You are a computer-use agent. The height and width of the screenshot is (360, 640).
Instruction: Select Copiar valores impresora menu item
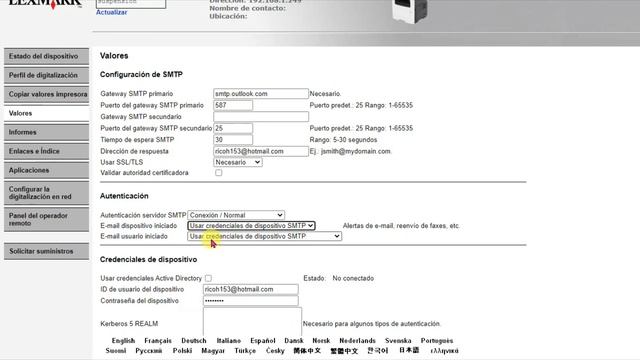47,94
